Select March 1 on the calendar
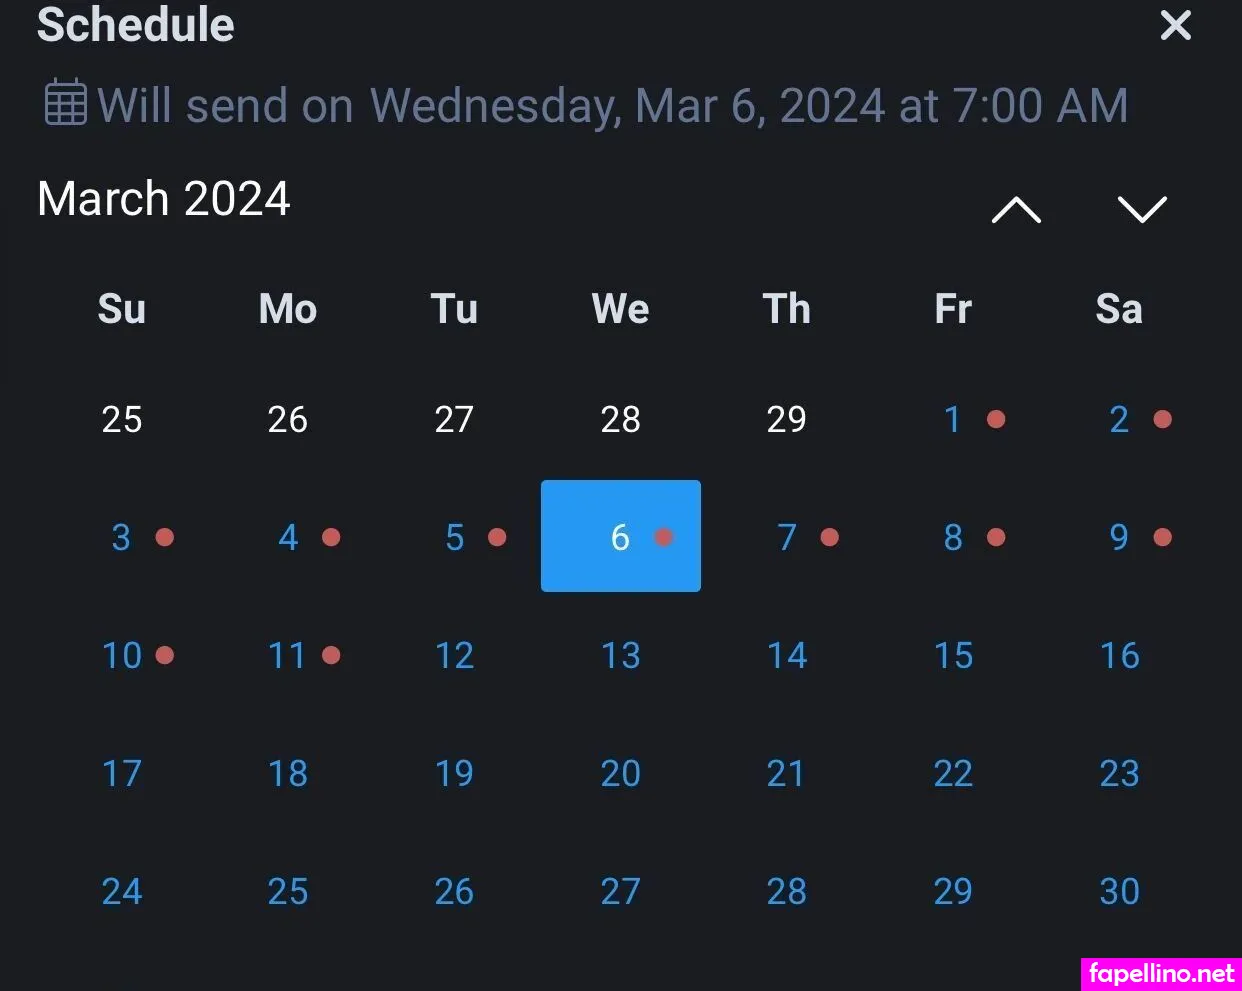The width and height of the screenshot is (1242, 991). click(953, 419)
